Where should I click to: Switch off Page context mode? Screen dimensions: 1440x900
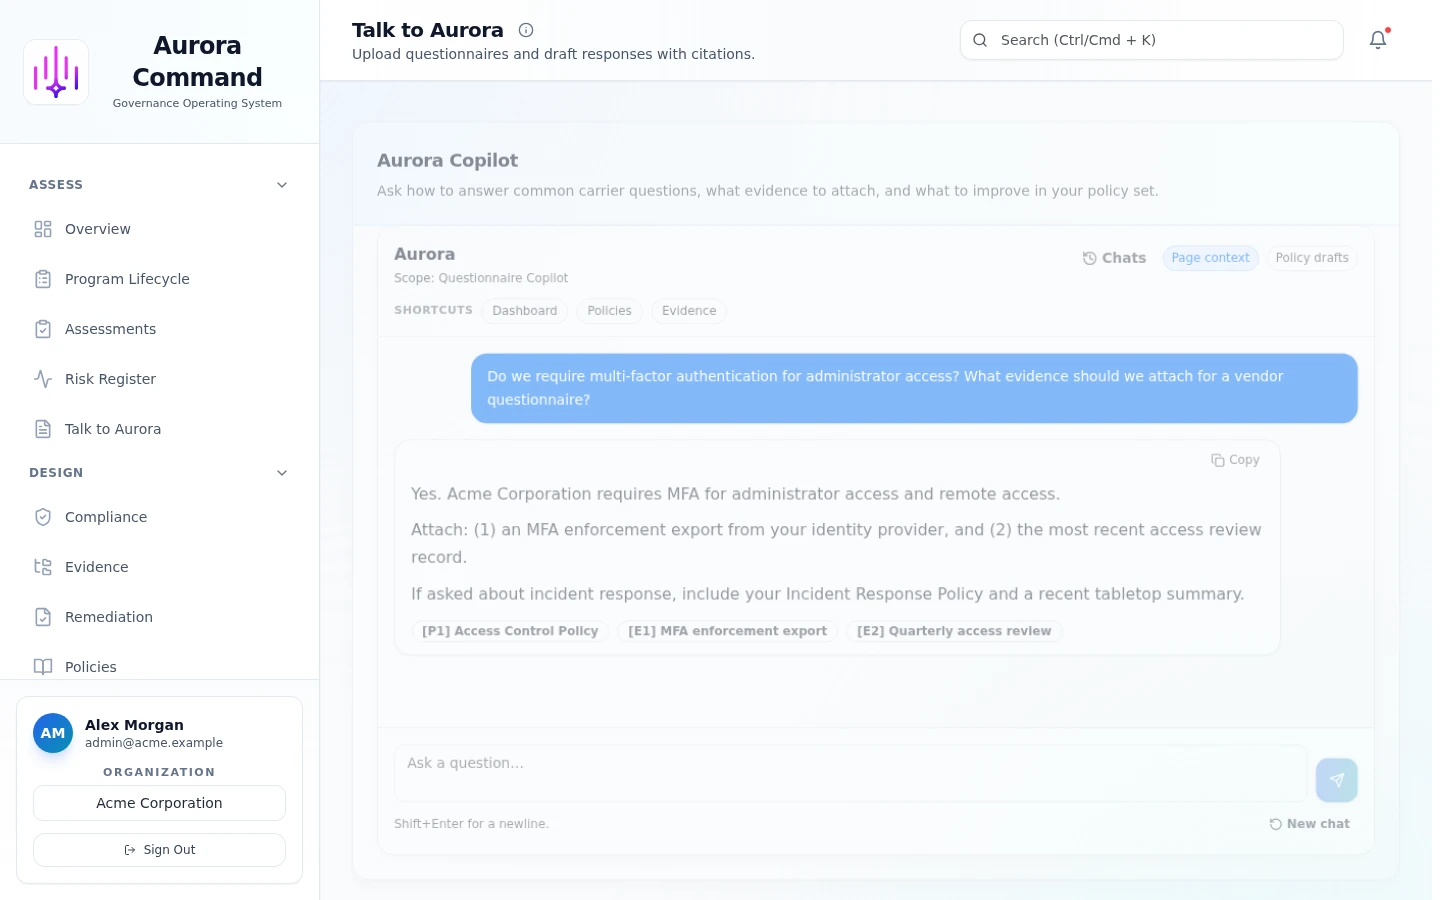[x=1210, y=258]
